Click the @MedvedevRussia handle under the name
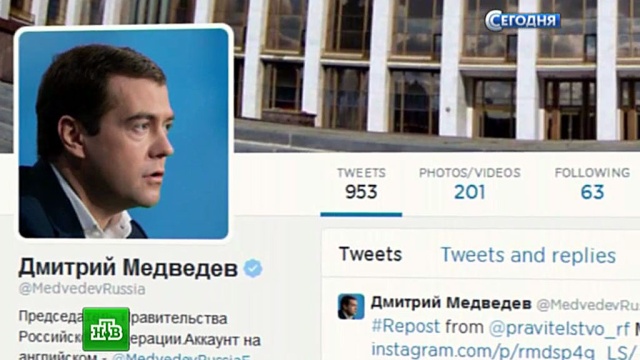640x360 pixels. [x=82, y=289]
